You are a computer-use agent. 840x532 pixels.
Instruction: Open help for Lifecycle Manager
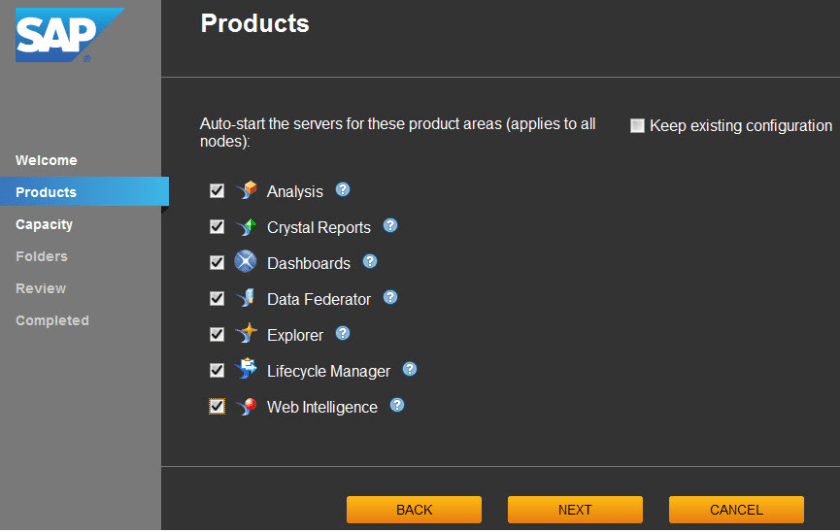[410, 369]
